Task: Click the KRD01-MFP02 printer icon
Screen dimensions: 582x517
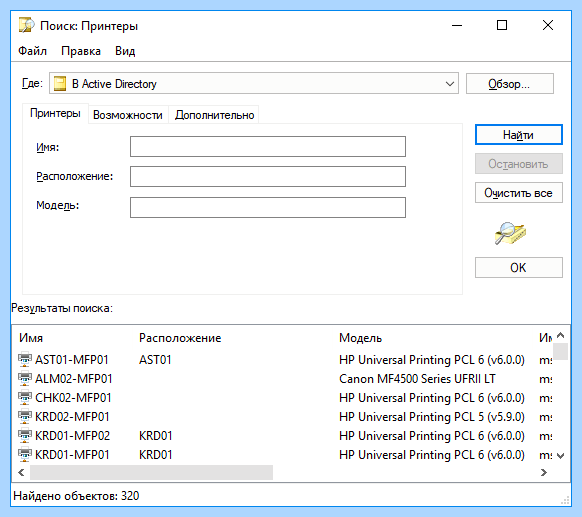Action: (25, 435)
